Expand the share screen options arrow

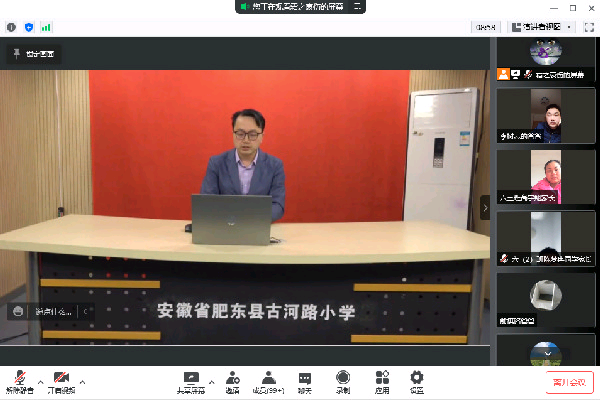[x=212, y=382]
